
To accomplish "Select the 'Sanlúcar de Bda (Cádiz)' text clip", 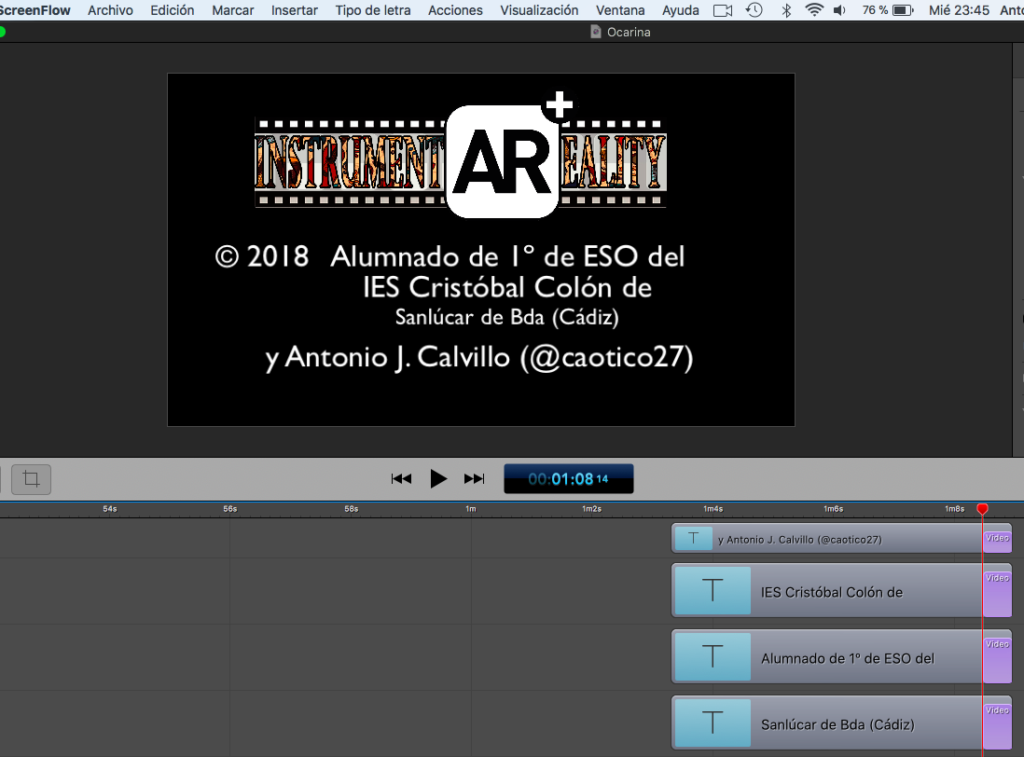I will (x=842, y=723).
